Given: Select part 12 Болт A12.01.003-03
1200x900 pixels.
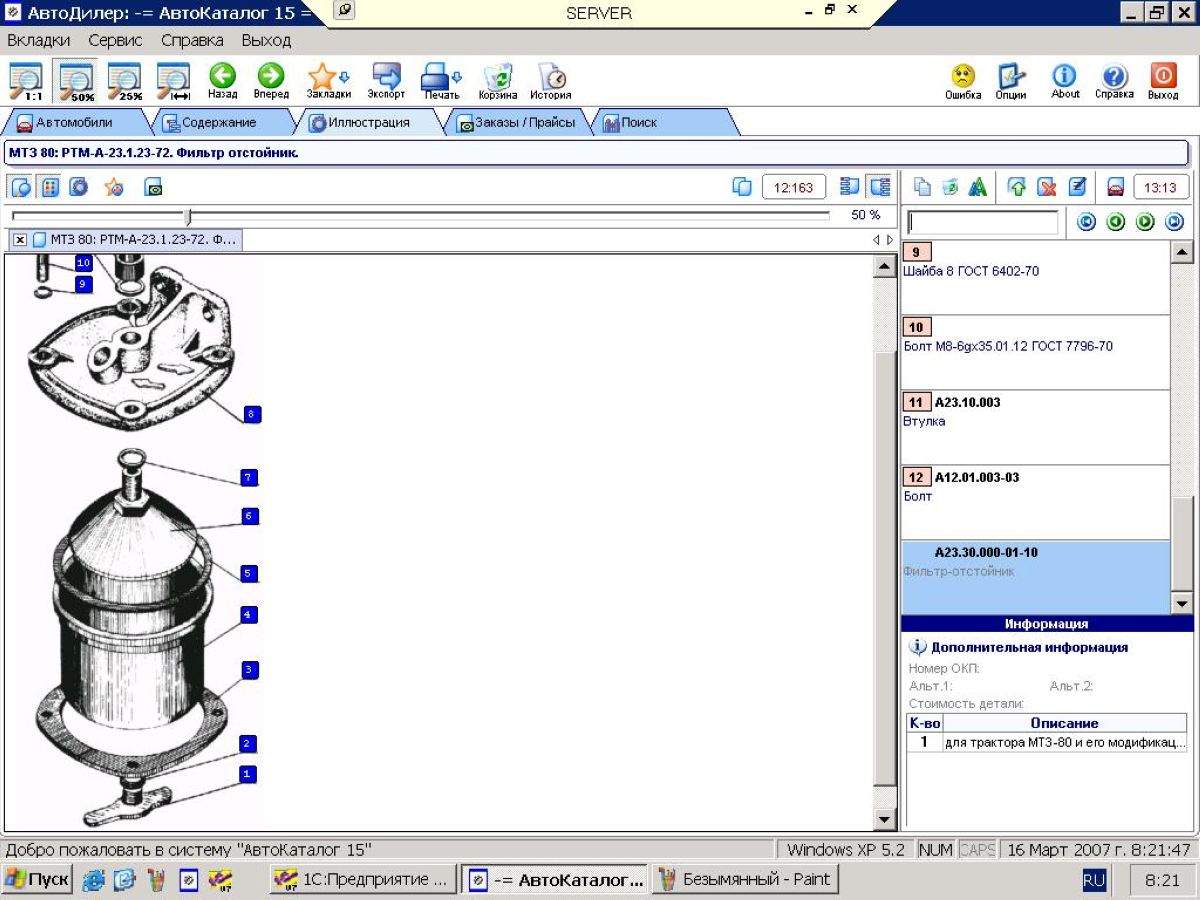Looking at the screenshot, I should 1035,502.
